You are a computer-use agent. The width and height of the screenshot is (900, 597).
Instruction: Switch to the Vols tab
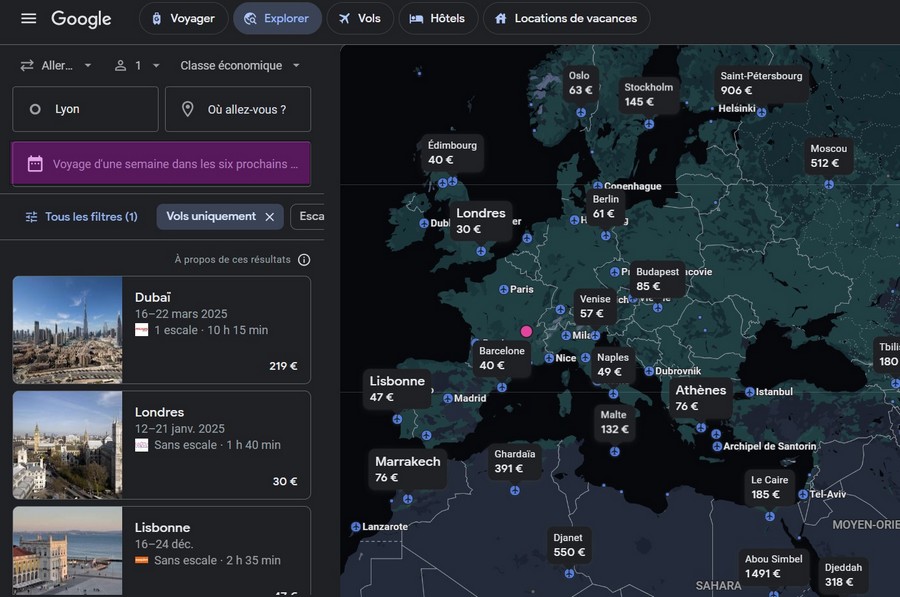click(x=359, y=19)
